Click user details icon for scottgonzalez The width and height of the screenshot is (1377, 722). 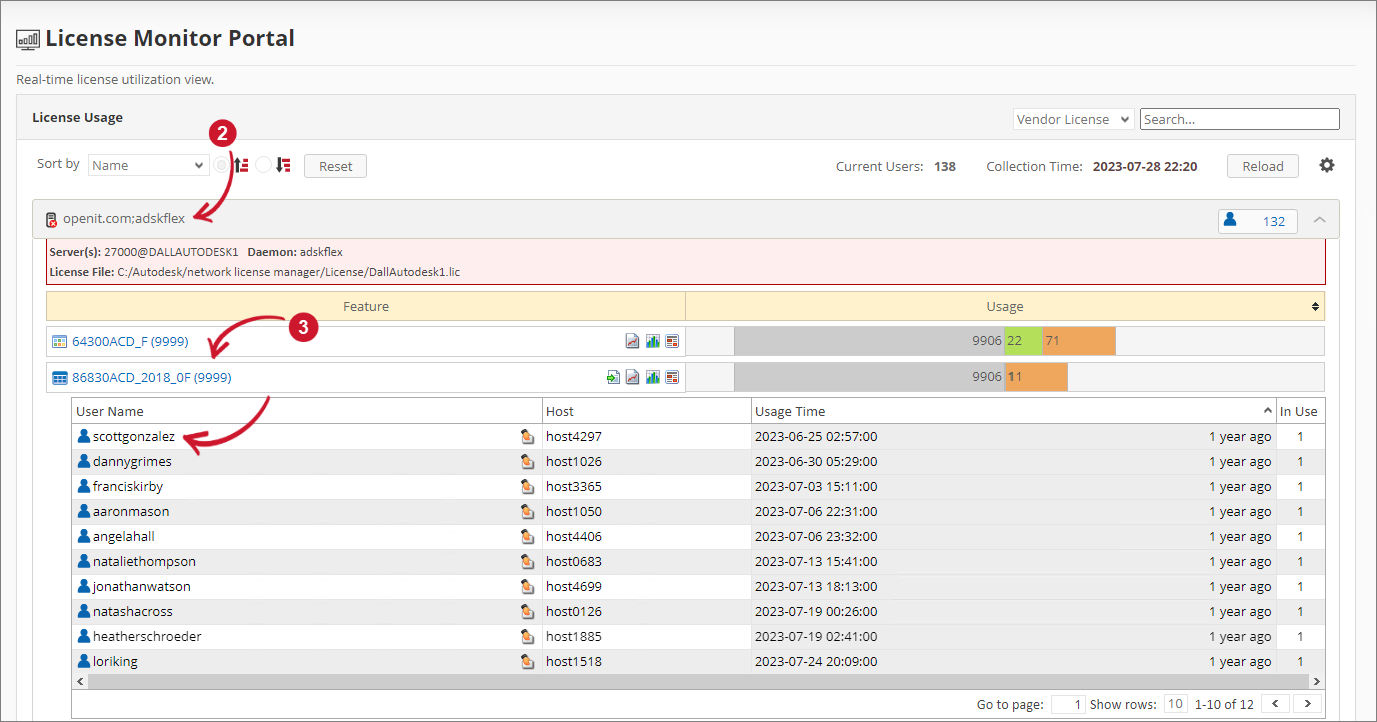527,437
